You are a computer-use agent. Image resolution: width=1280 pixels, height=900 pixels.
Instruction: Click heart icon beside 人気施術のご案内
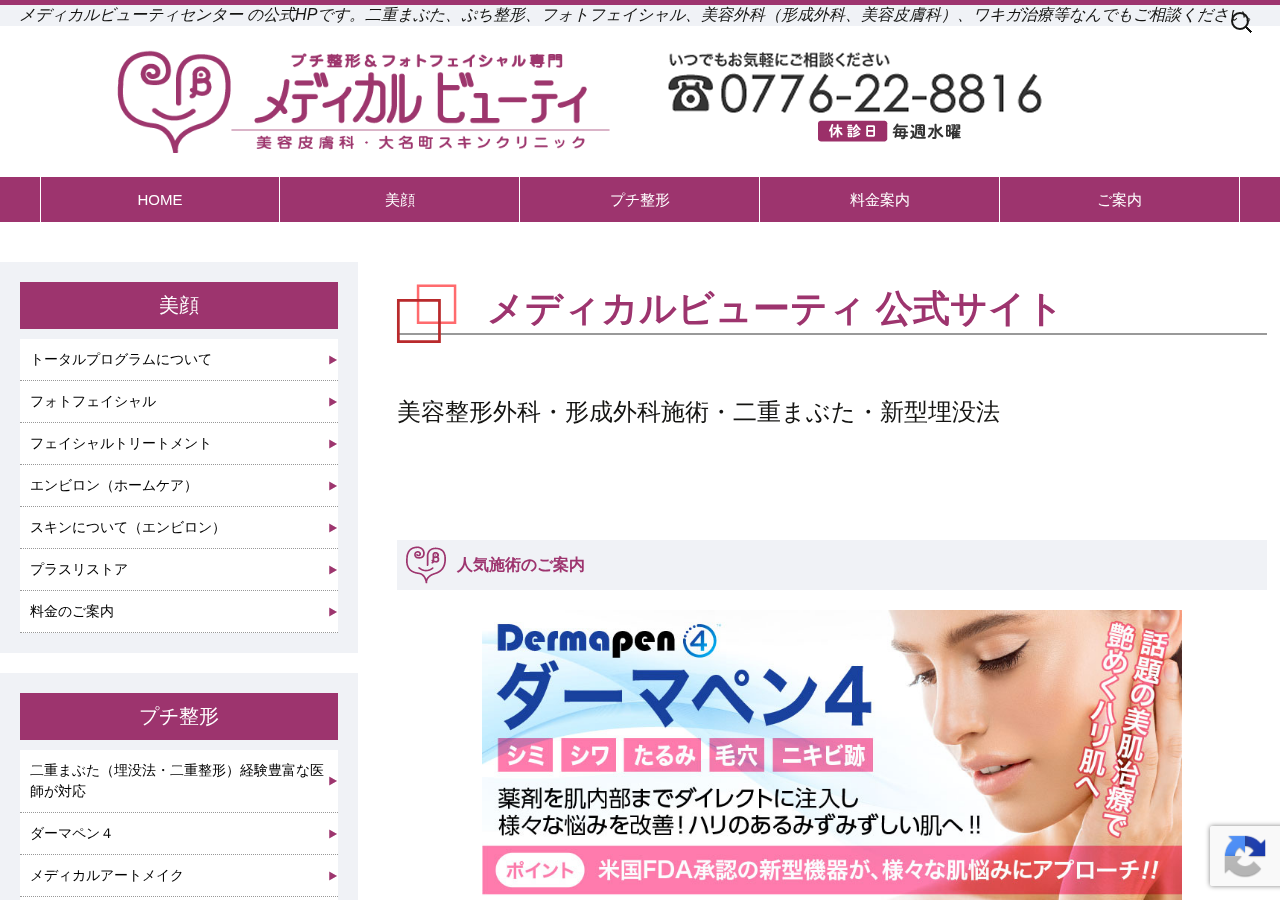tap(426, 565)
